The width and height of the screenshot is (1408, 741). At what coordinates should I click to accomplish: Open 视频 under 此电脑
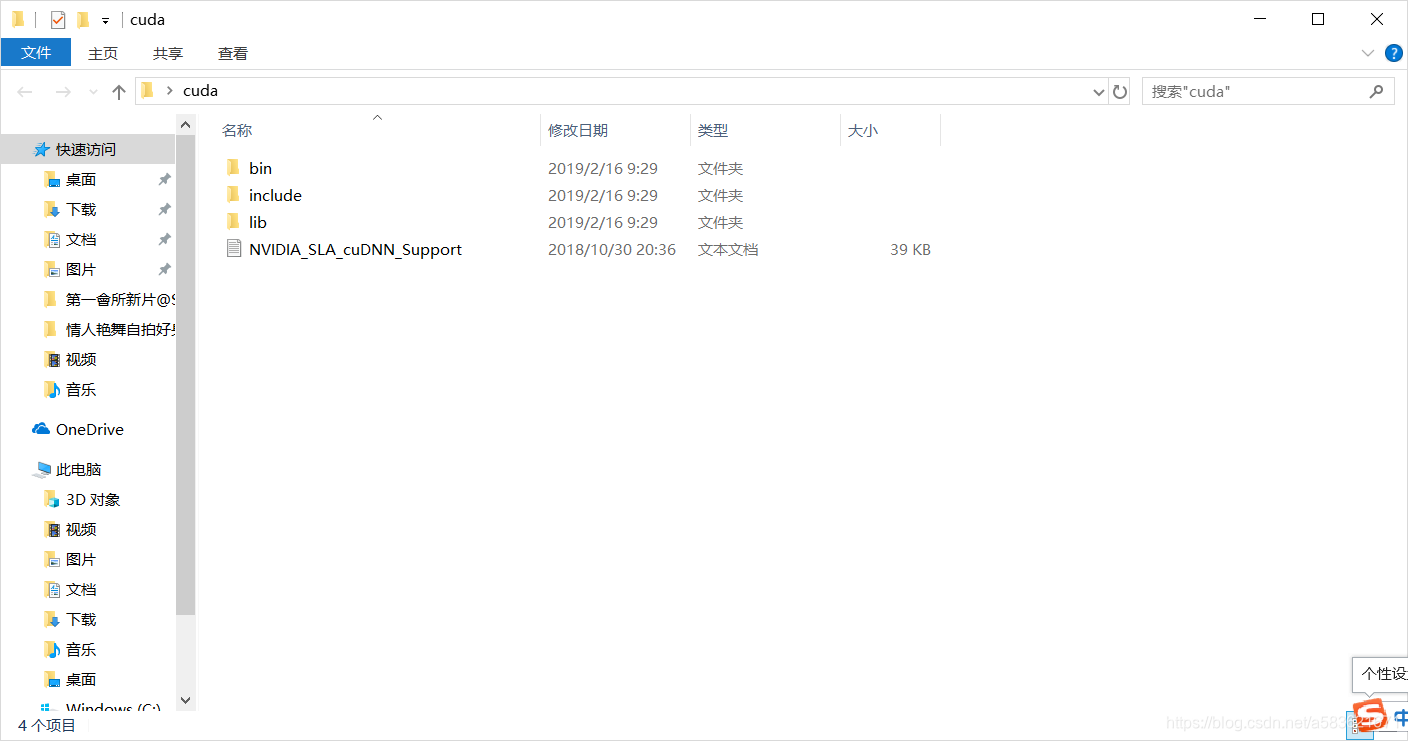tap(81, 529)
